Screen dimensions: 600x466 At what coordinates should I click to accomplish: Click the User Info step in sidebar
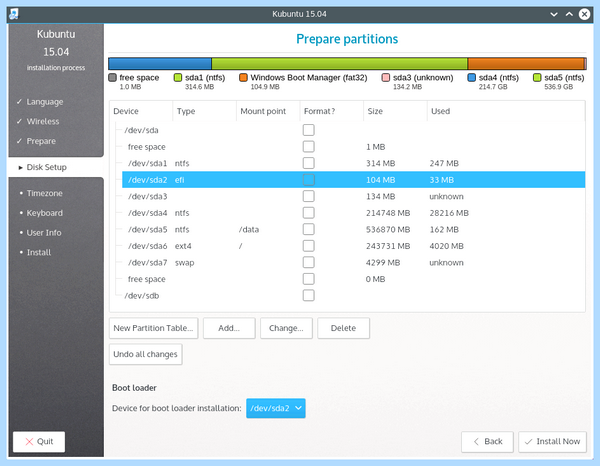coord(44,233)
